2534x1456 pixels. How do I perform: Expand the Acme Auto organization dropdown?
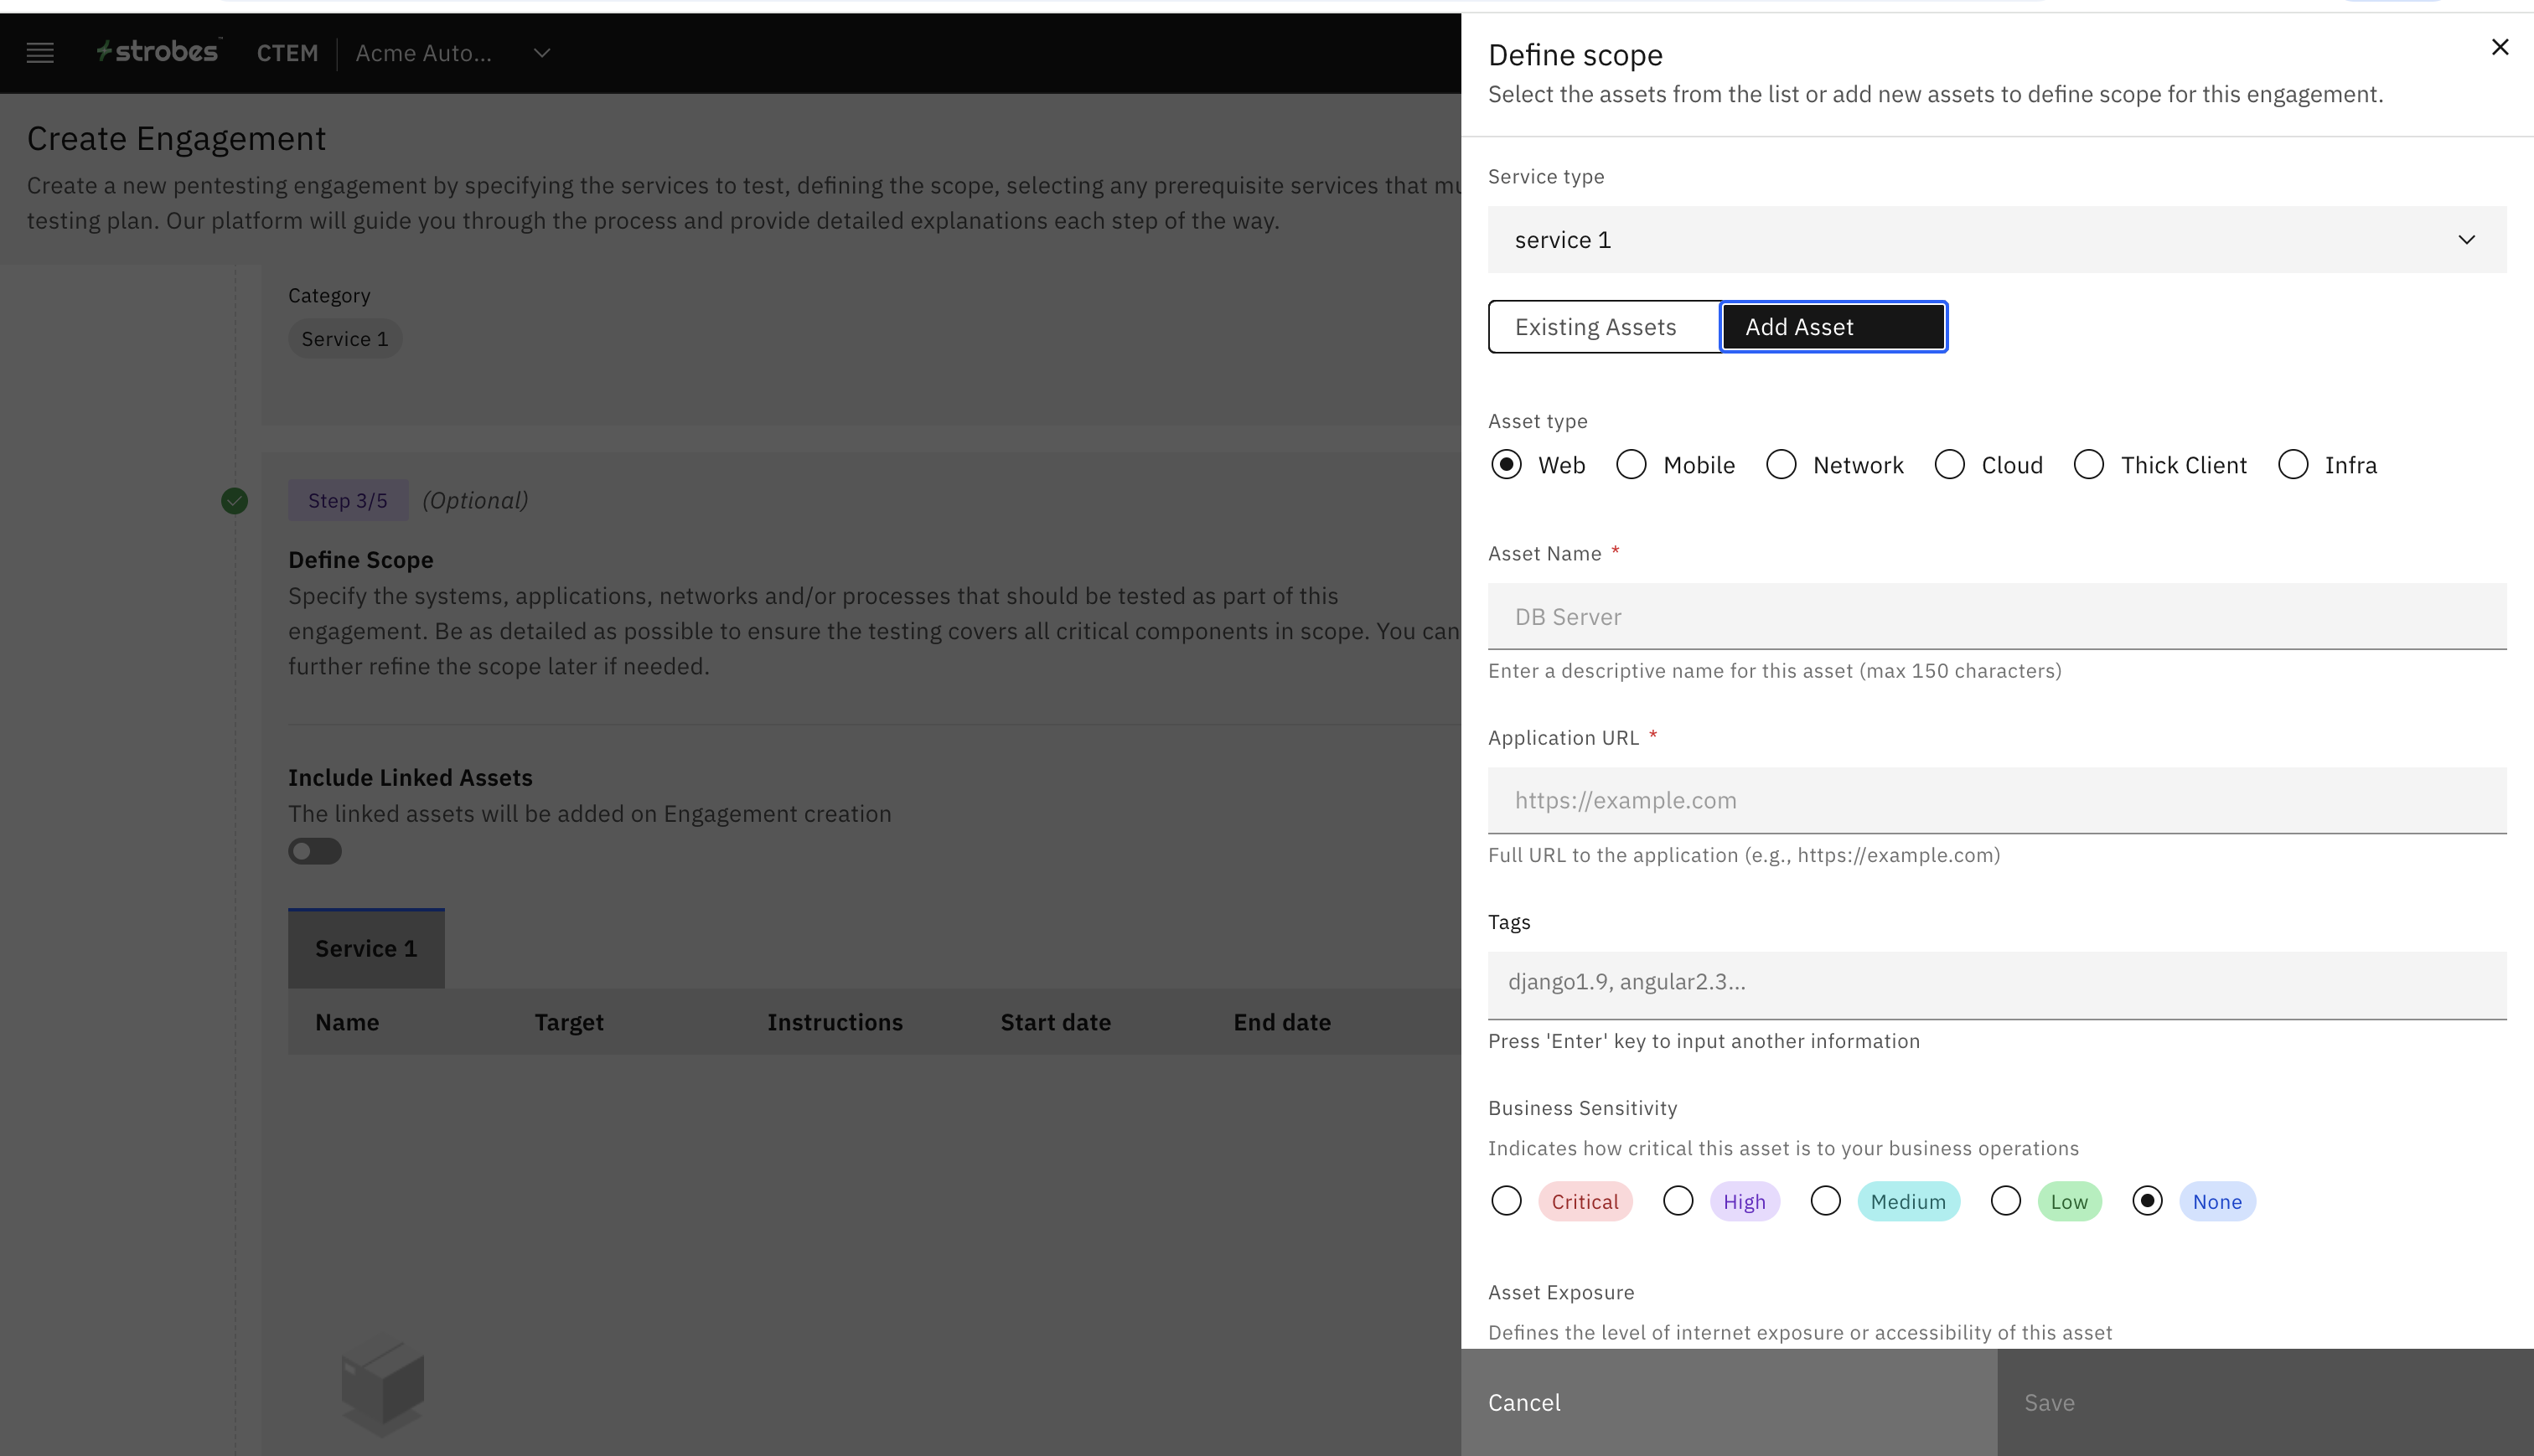click(x=541, y=53)
